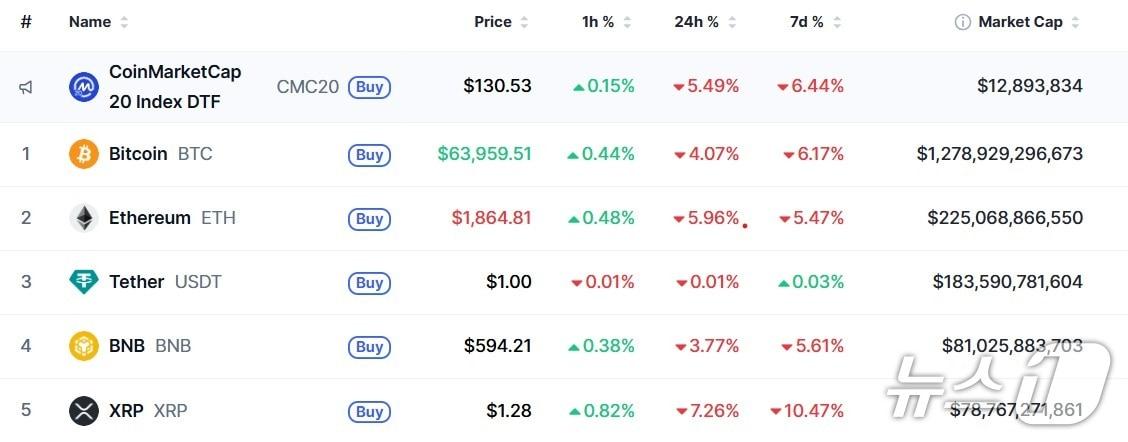Click the Market Cap info icon
This screenshot has width=1128, height=442.
click(x=962, y=22)
